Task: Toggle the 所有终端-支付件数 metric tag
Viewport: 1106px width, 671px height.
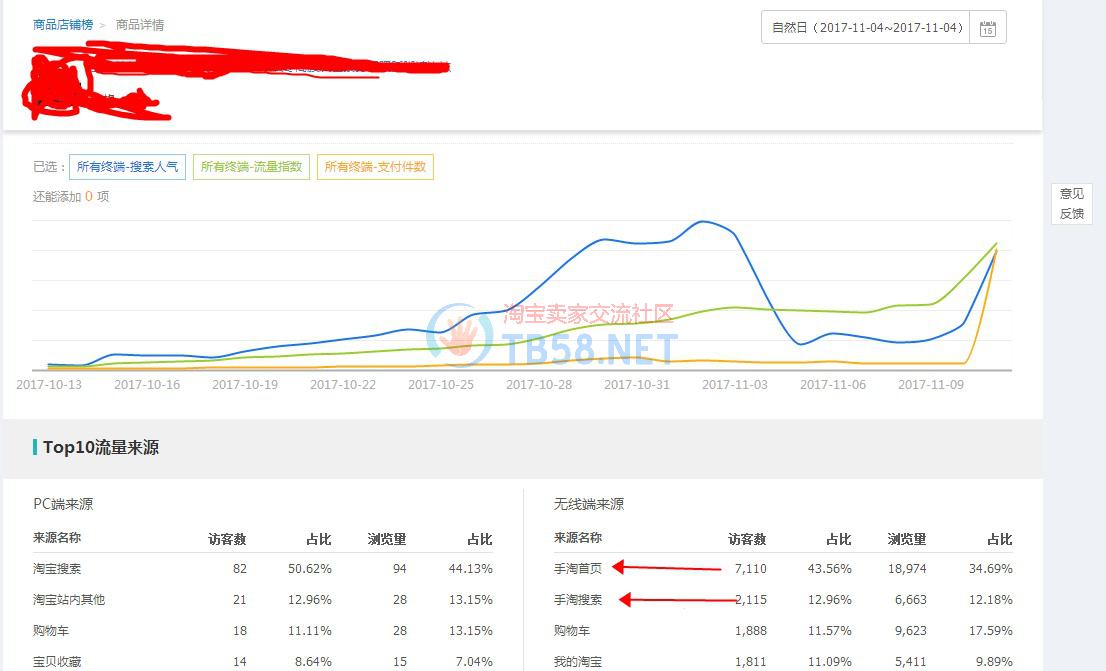Action: pyautogui.click(x=375, y=167)
